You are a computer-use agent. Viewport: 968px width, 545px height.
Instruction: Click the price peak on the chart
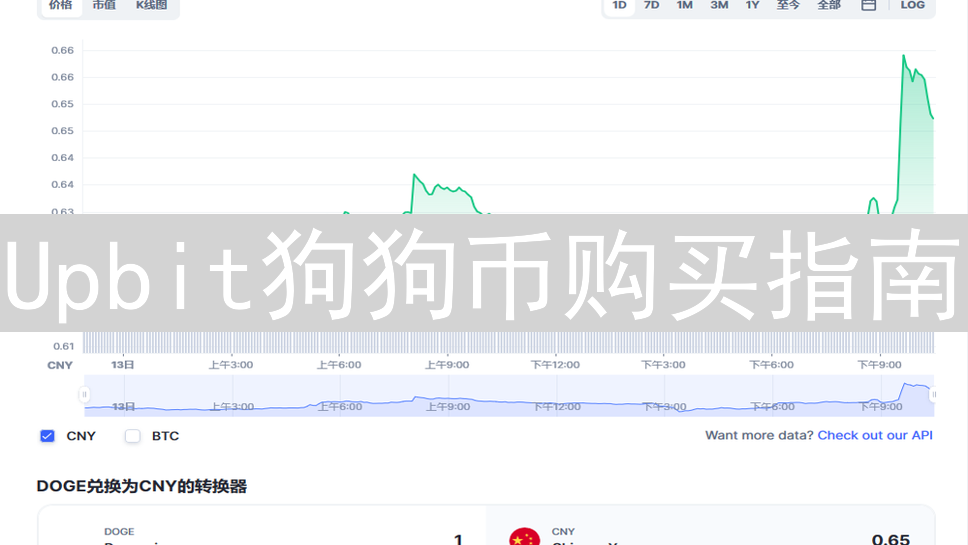point(904,56)
